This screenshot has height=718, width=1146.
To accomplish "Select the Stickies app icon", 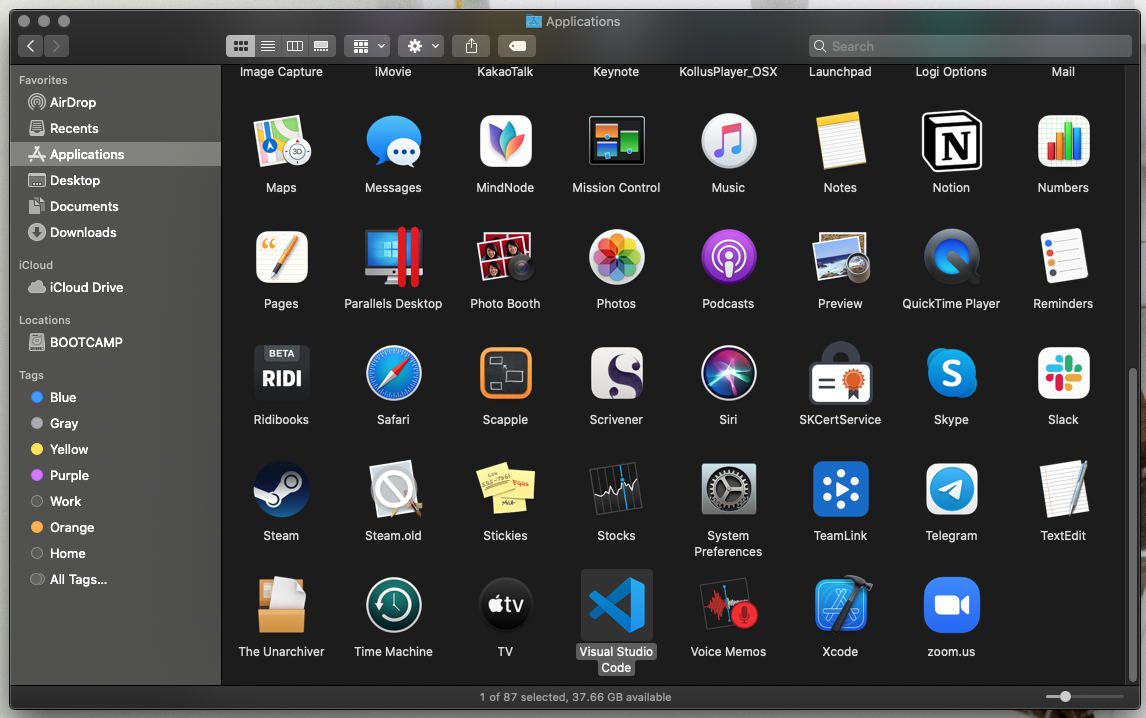I will click(x=505, y=489).
